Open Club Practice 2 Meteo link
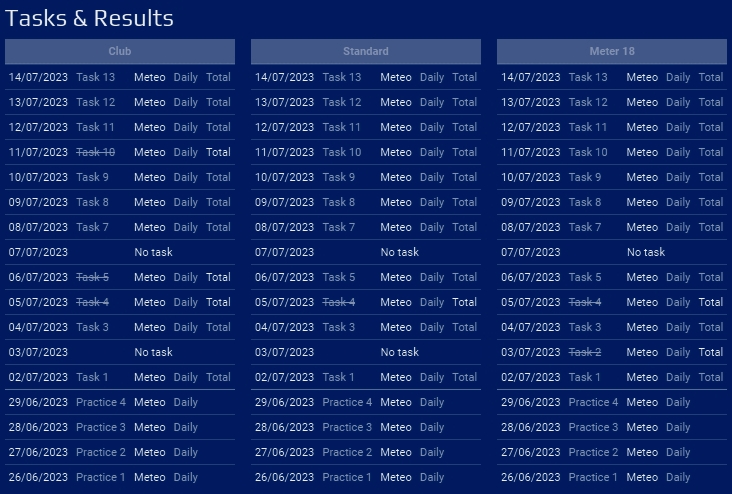The height and width of the screenshot is (494, 732). point(150,452)
